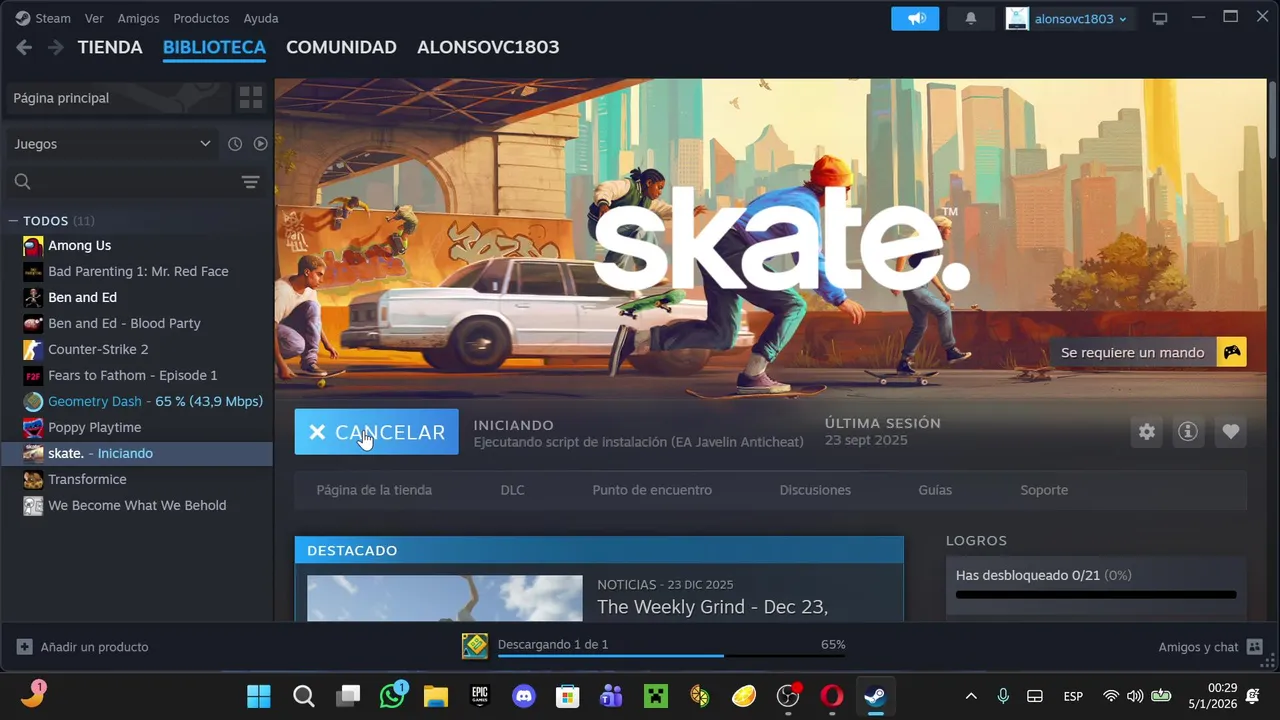This screenshot has width=1280, height=720.
Task: Open Opera browser from taskbar
Action: click(832, 696)
